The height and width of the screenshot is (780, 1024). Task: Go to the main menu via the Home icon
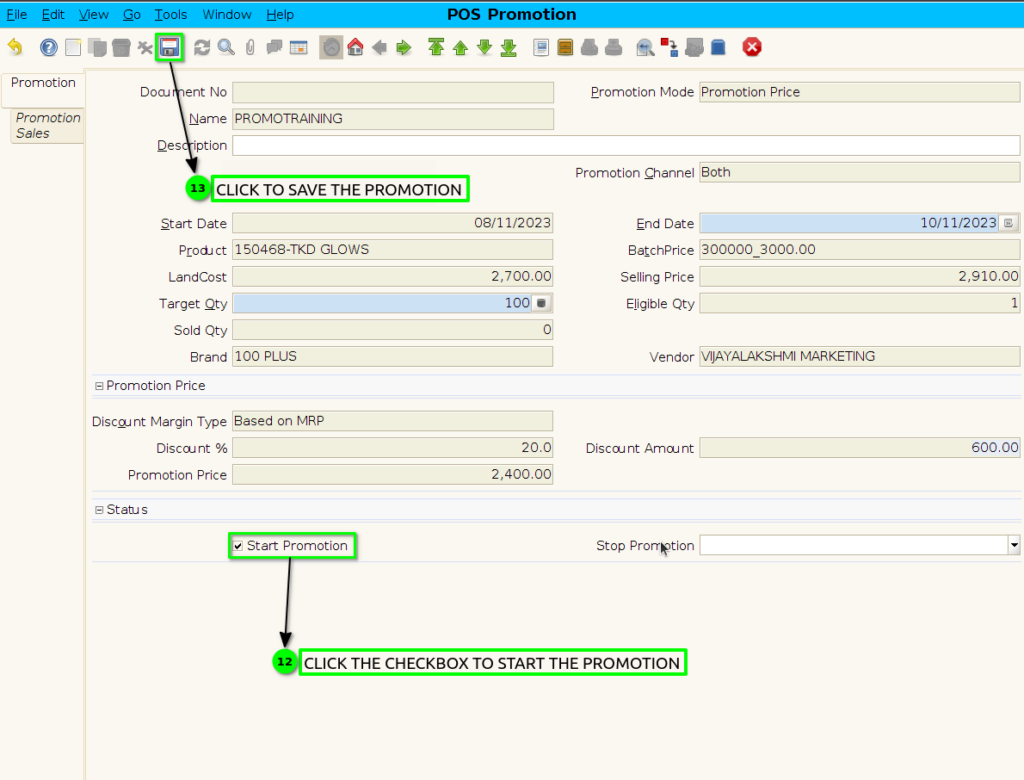(355, 47)
